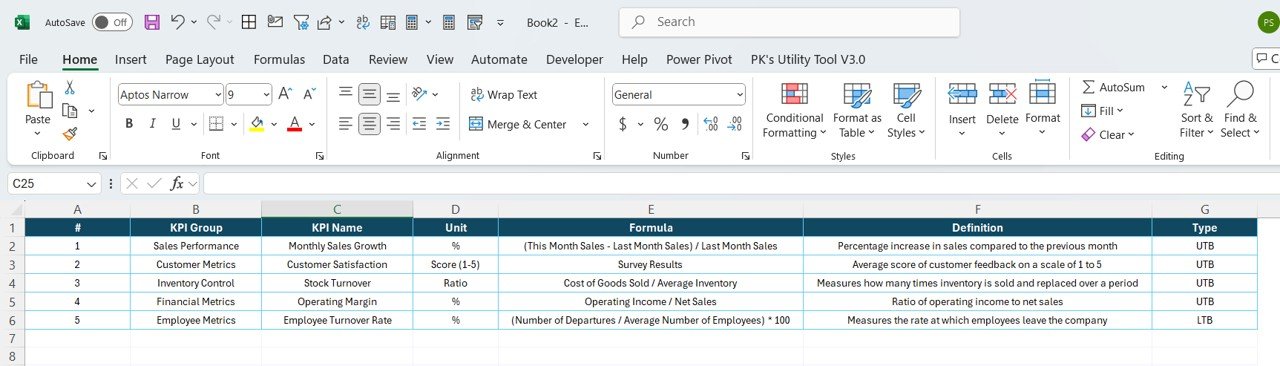Image resolution: width=1280 pixels, height=366 pixels.
Task: Increase decimal places
Action: [x=711, y=124]
